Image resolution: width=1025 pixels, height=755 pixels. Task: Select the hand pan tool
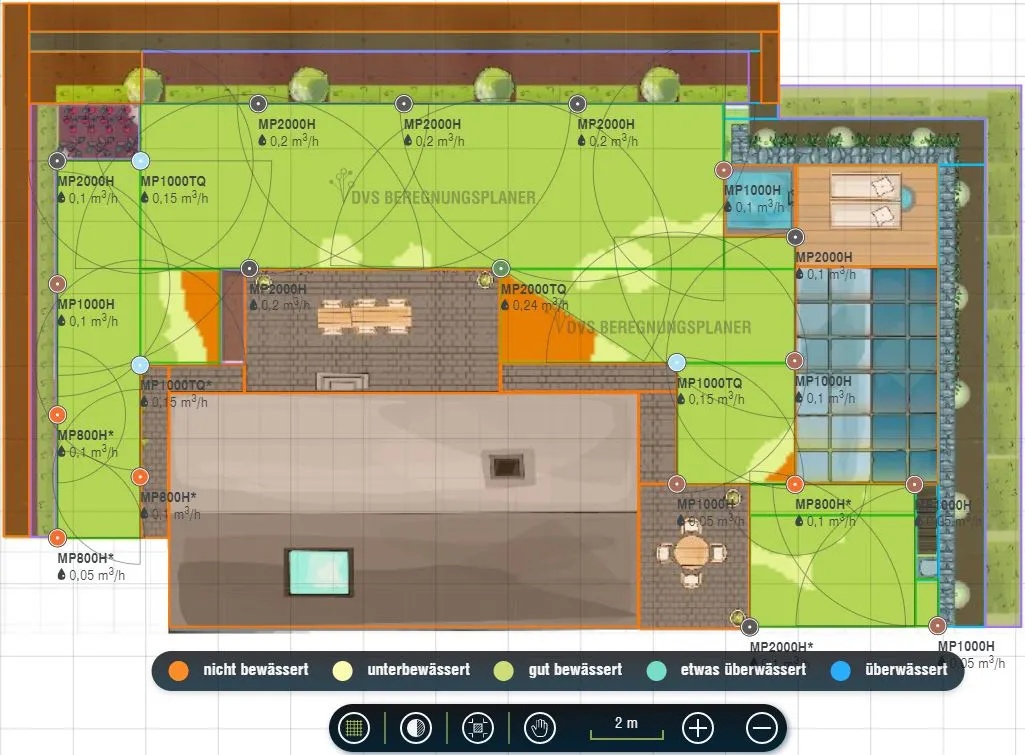(x=539, y=728)
